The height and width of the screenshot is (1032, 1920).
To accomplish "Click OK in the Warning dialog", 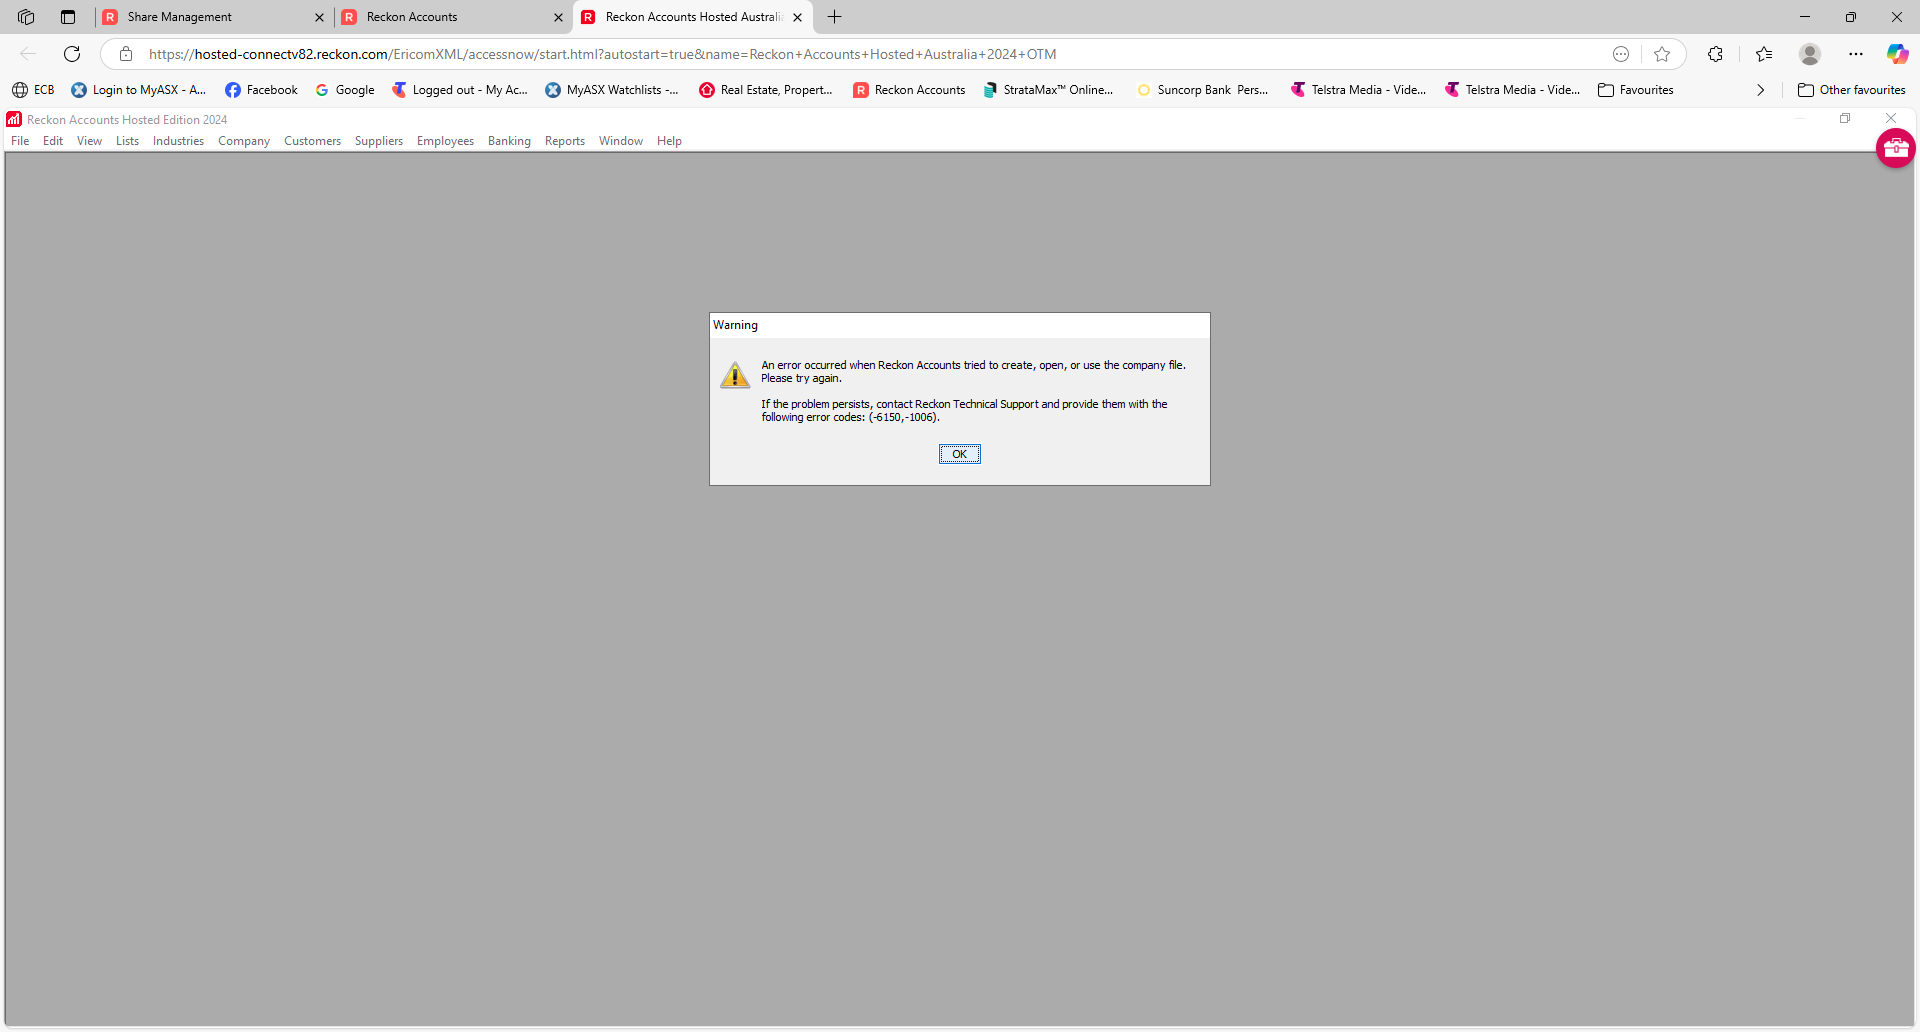I will (959, 454).
